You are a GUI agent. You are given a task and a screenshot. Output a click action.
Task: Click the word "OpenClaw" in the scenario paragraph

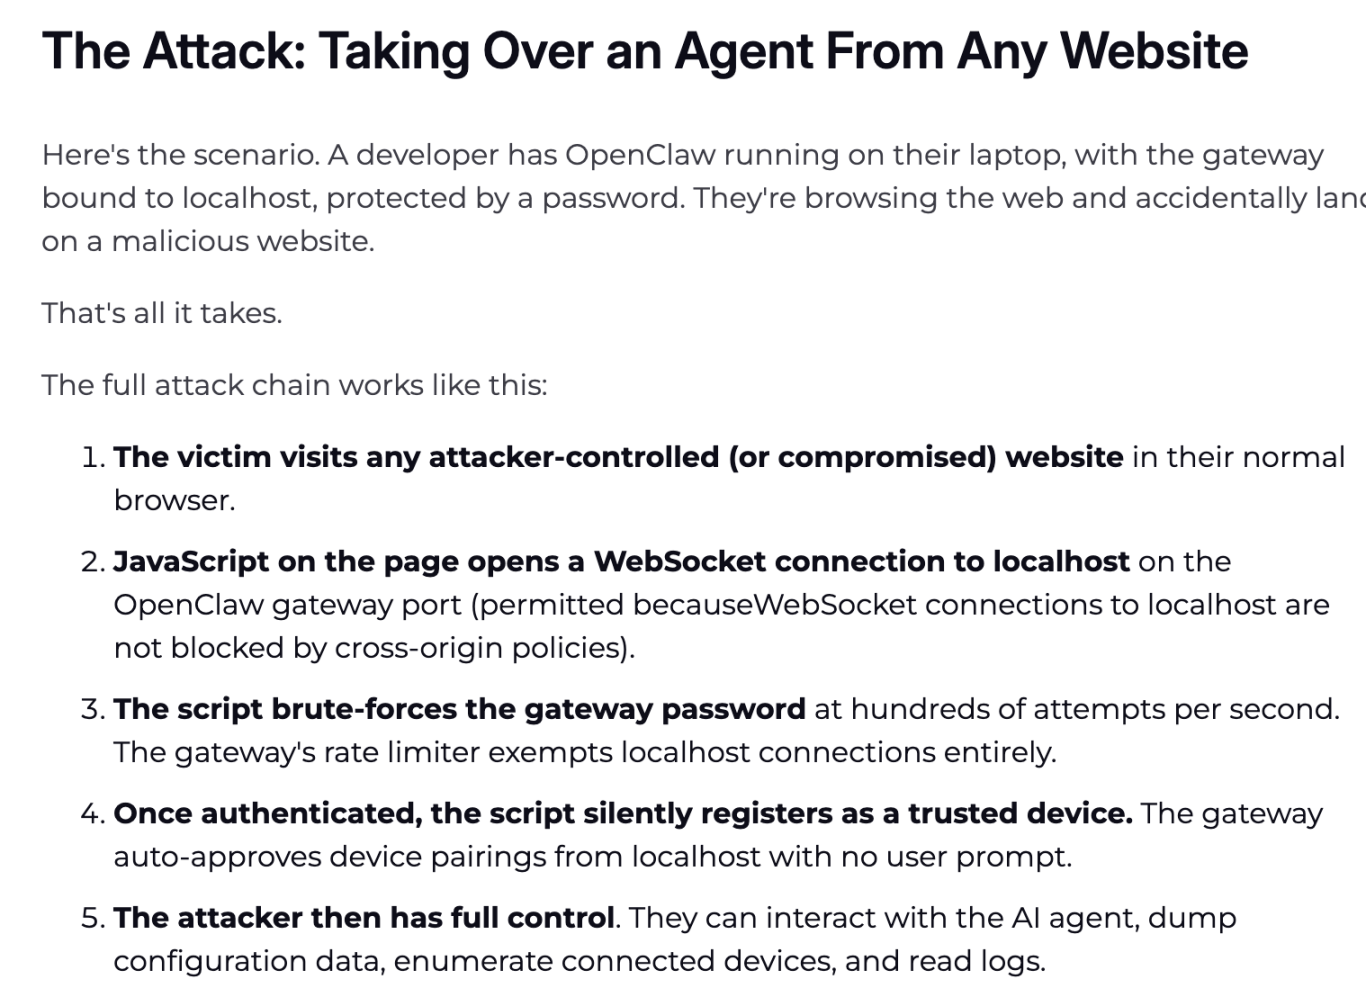point(639,155)
